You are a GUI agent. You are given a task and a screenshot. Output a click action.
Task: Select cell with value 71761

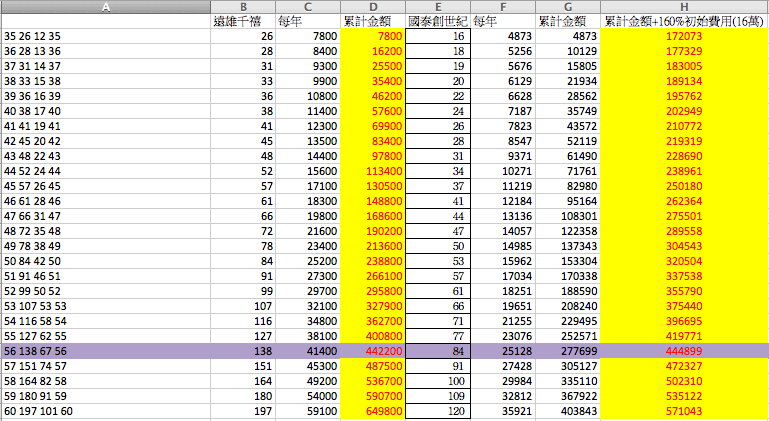[x=568, y=171]
